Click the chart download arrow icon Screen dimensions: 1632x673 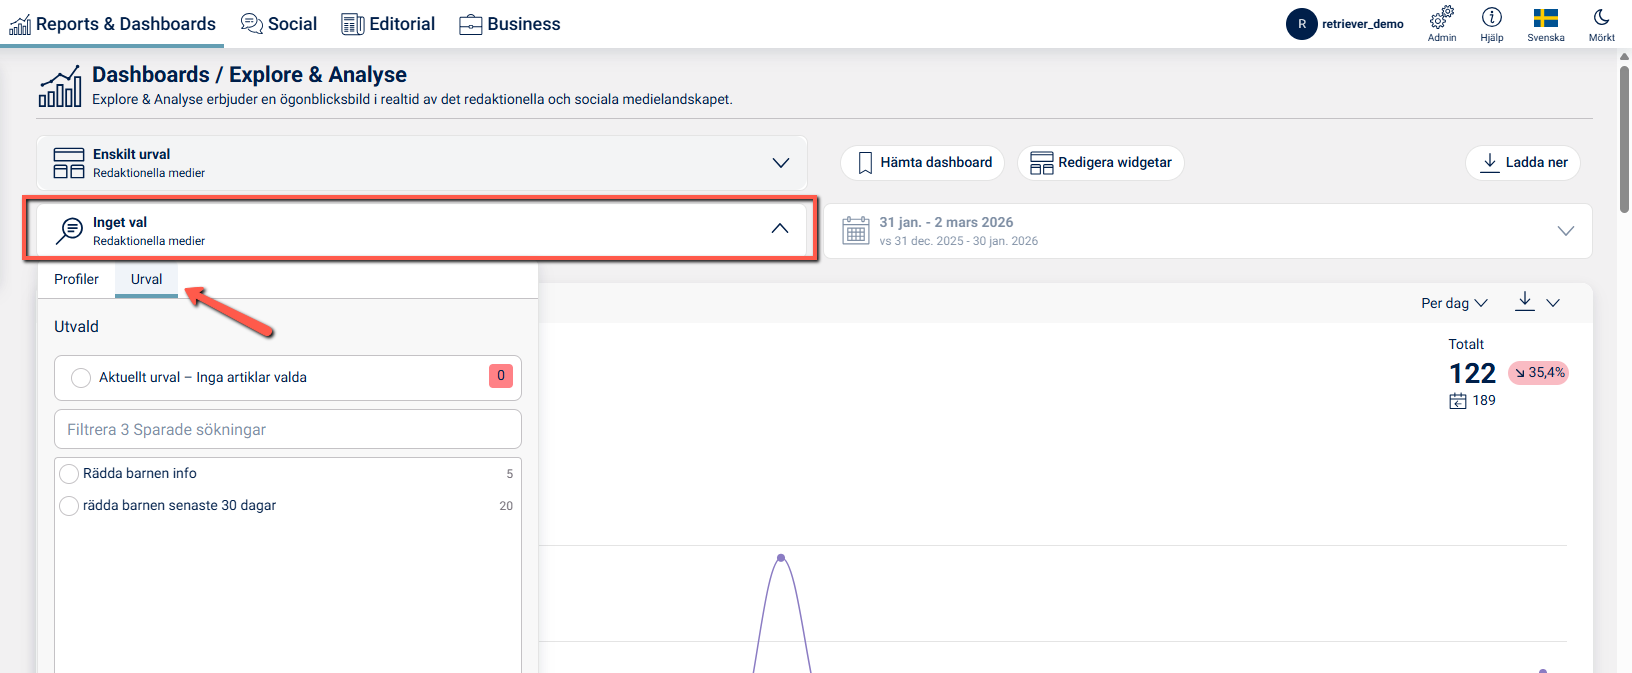(1524, 301)
